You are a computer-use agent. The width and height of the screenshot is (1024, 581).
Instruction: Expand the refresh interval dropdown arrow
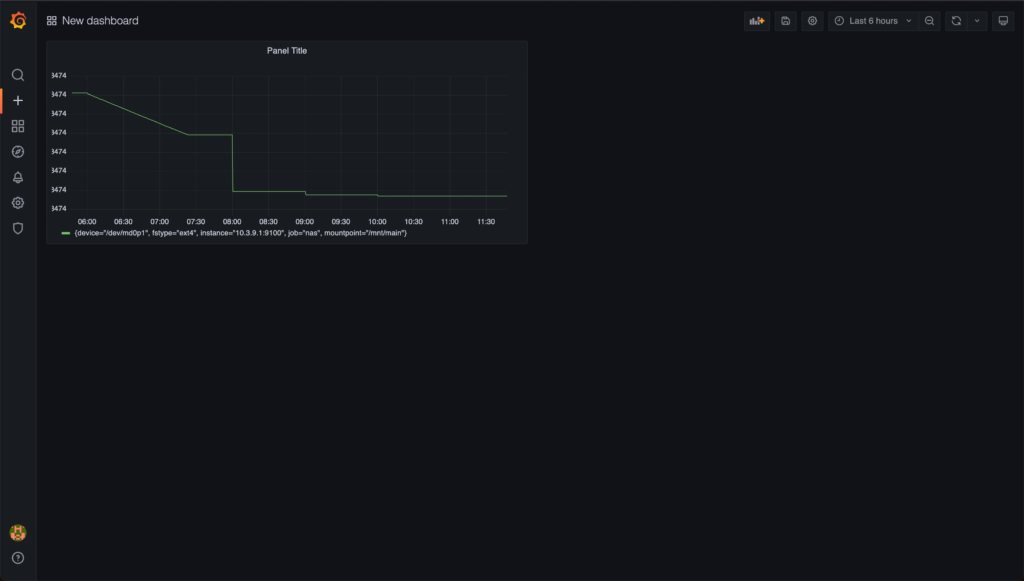coord(977,21)
